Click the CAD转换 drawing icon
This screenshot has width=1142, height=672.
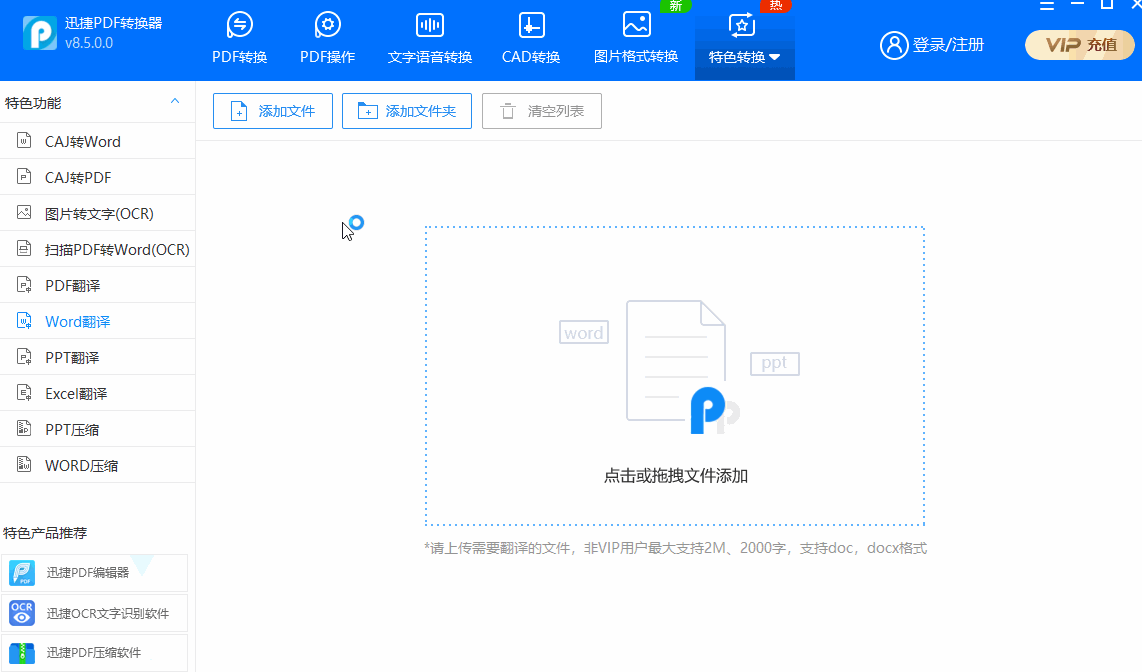coord(531,25)
